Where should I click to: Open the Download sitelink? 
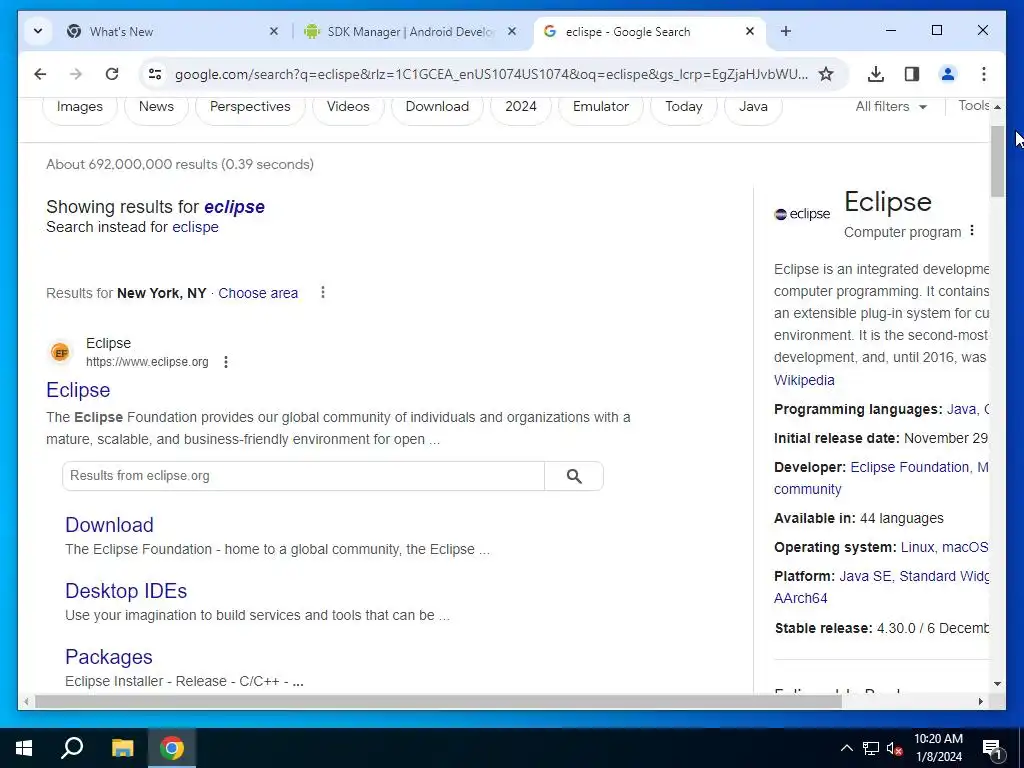pyautogui.click(x=109, y=525)
